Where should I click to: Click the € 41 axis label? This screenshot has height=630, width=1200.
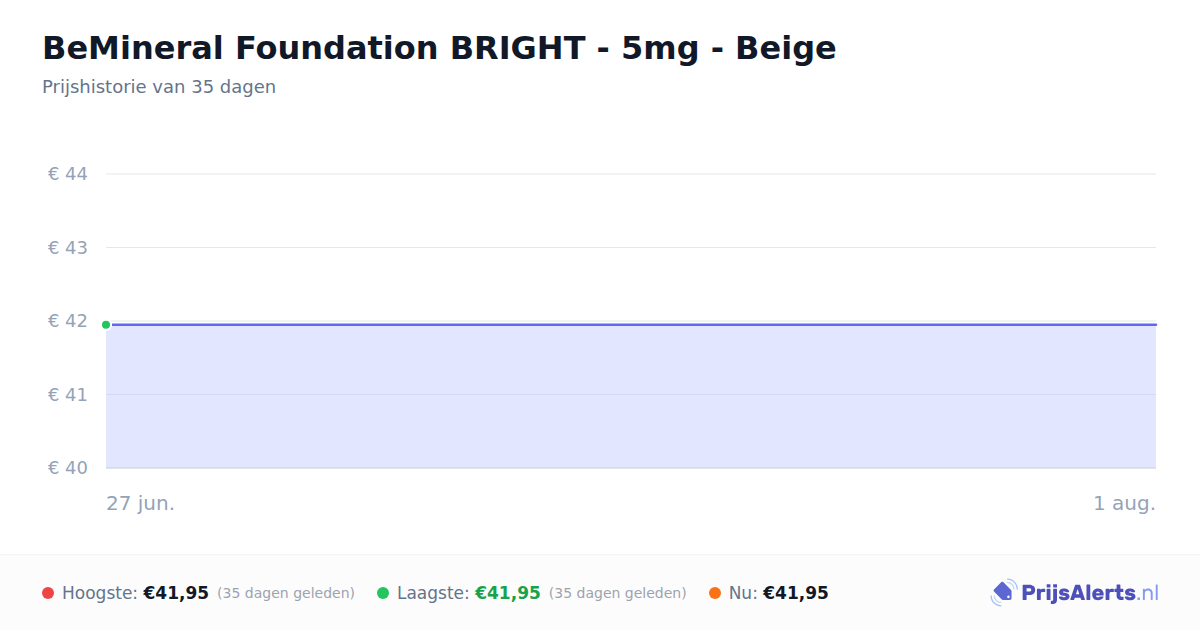68,394
